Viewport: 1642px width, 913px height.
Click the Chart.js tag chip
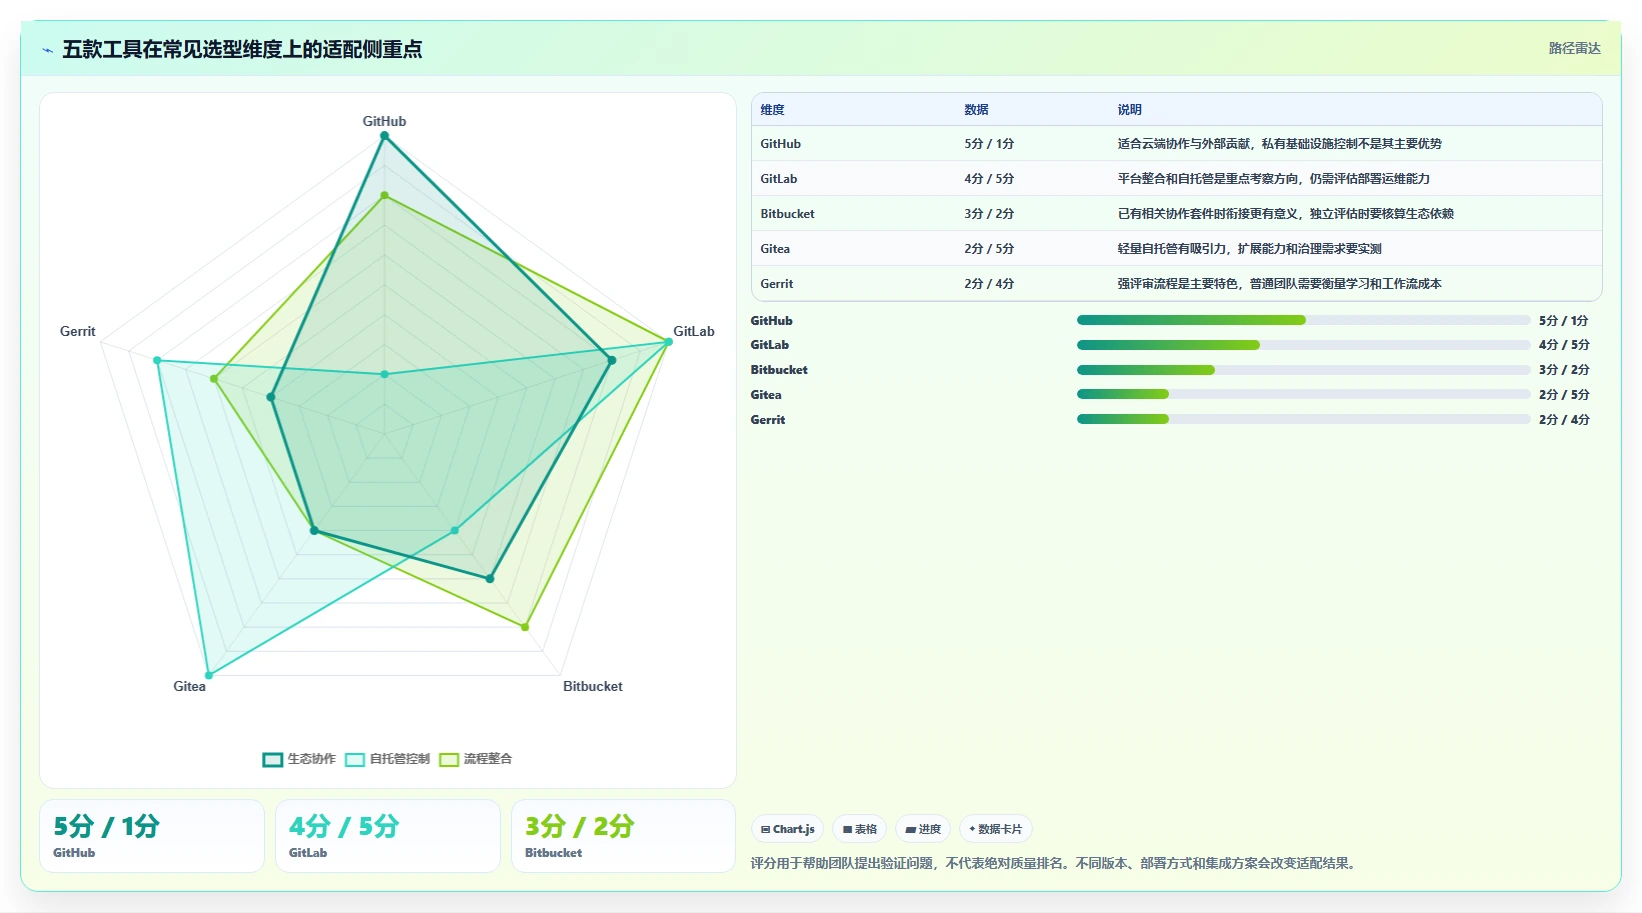(x=787, y=829)
